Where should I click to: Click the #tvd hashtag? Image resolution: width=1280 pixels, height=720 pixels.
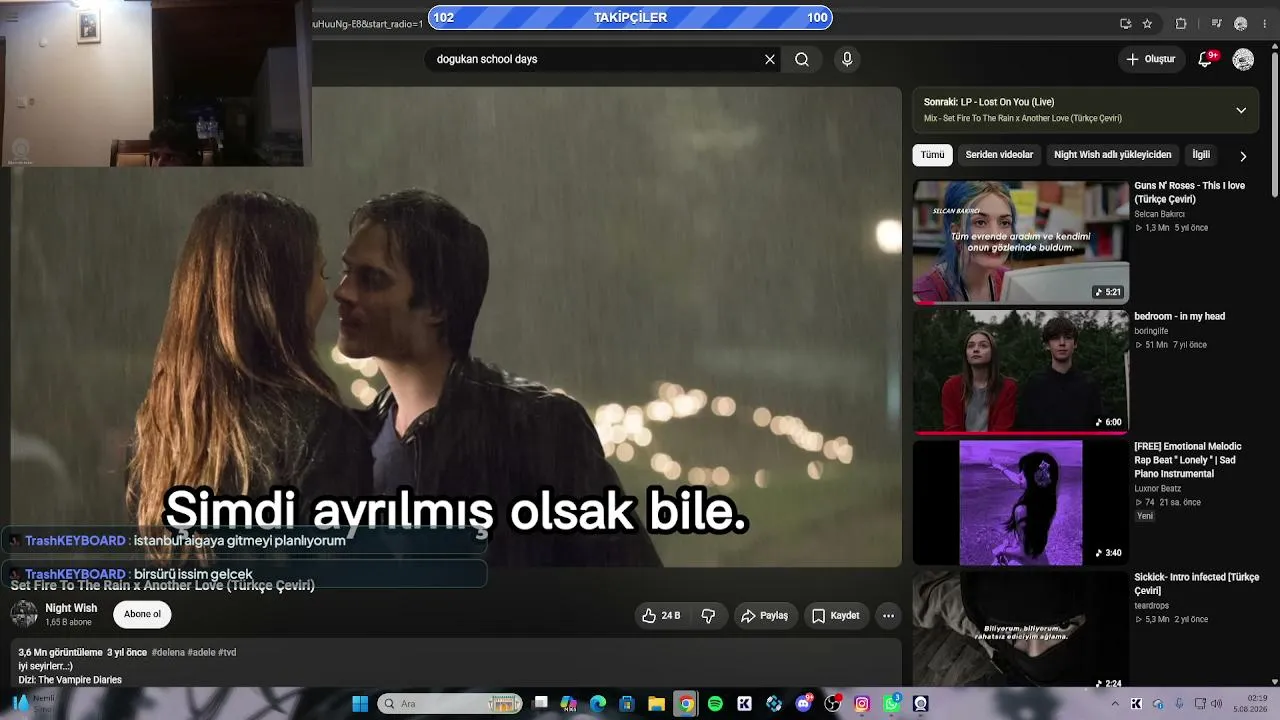(x=227, y=653)
